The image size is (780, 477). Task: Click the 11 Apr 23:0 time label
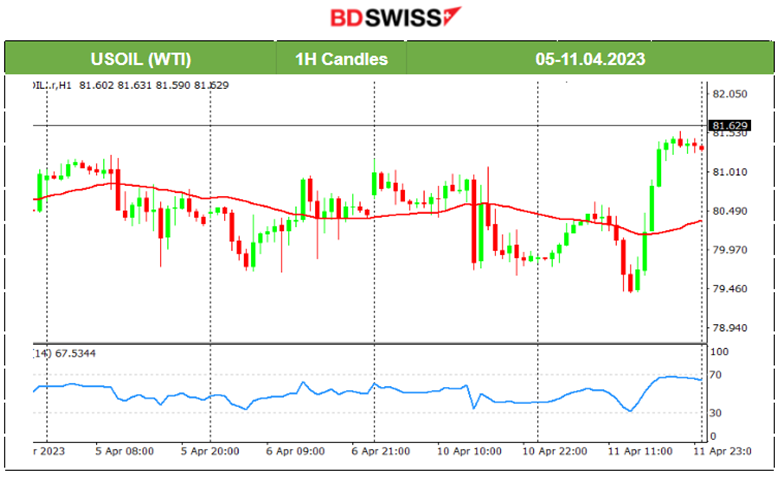click(x=722, y=452)
